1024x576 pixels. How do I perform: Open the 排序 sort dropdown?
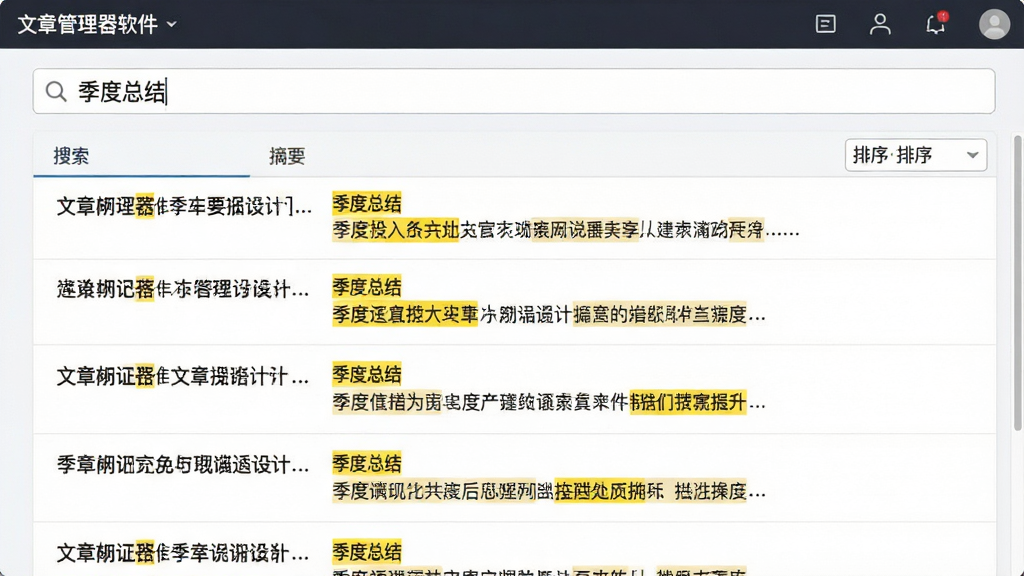point(916,155)
